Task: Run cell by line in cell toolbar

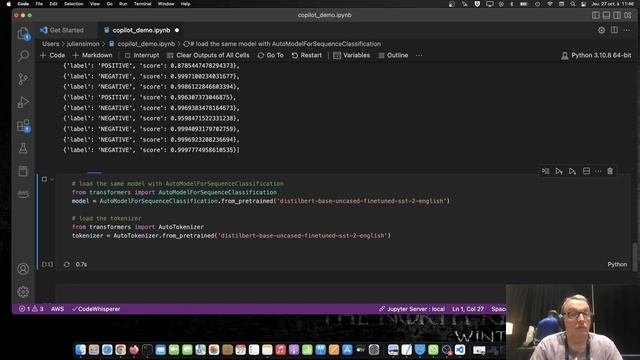Action: (x=546, y=171)
